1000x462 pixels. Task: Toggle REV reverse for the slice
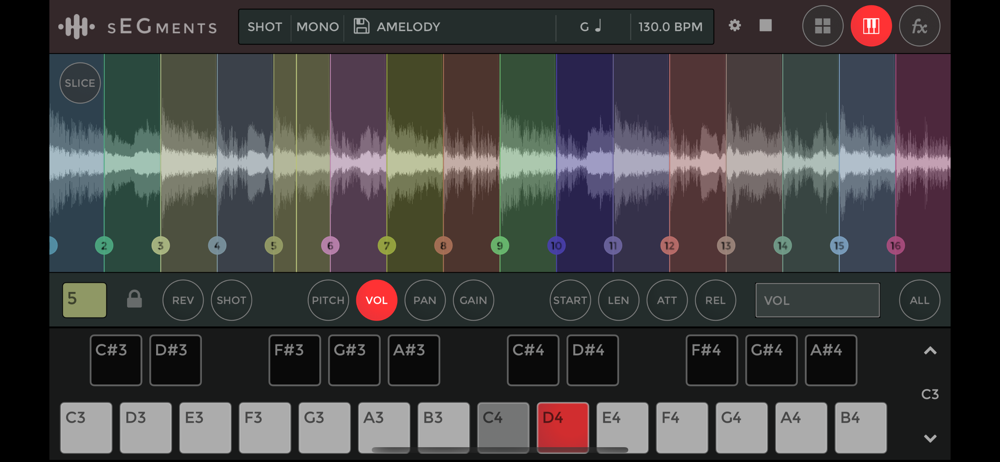[183, 300]
